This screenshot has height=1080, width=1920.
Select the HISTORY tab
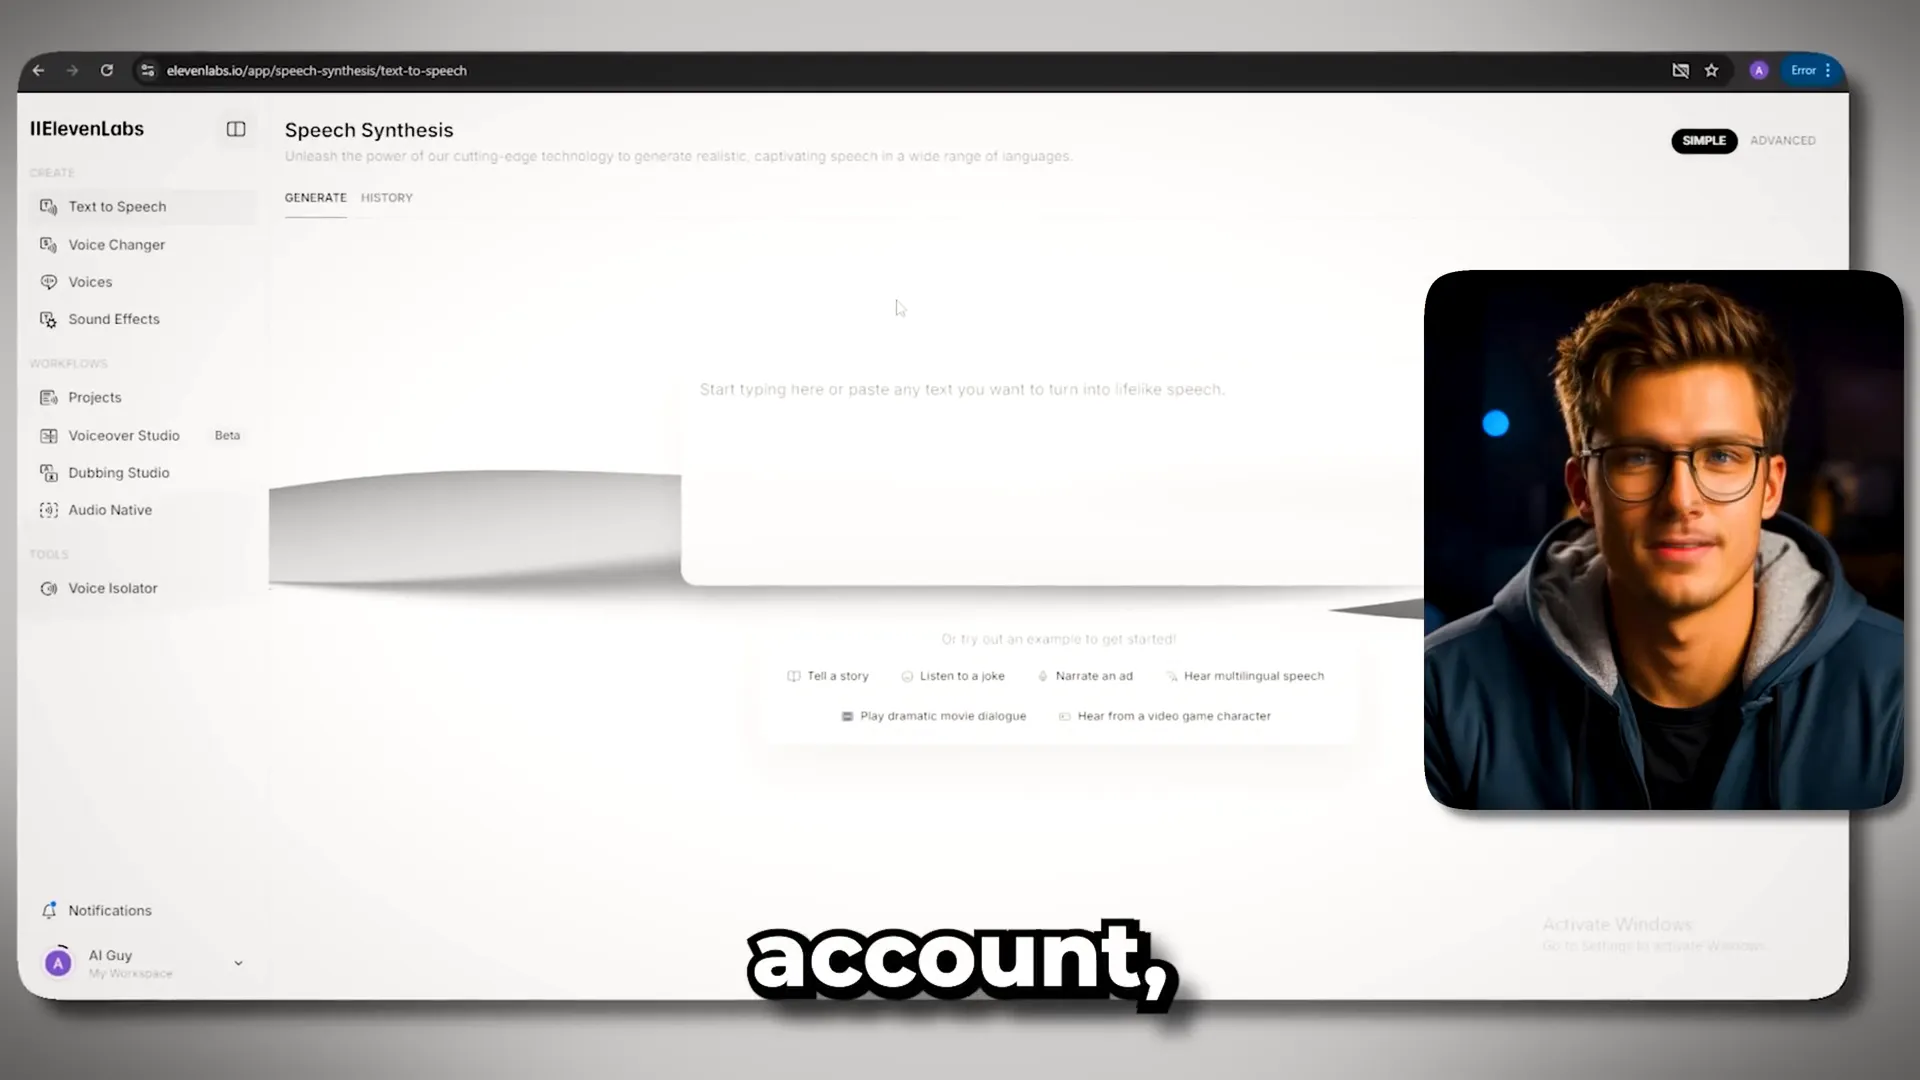click(x=386, y=196)
